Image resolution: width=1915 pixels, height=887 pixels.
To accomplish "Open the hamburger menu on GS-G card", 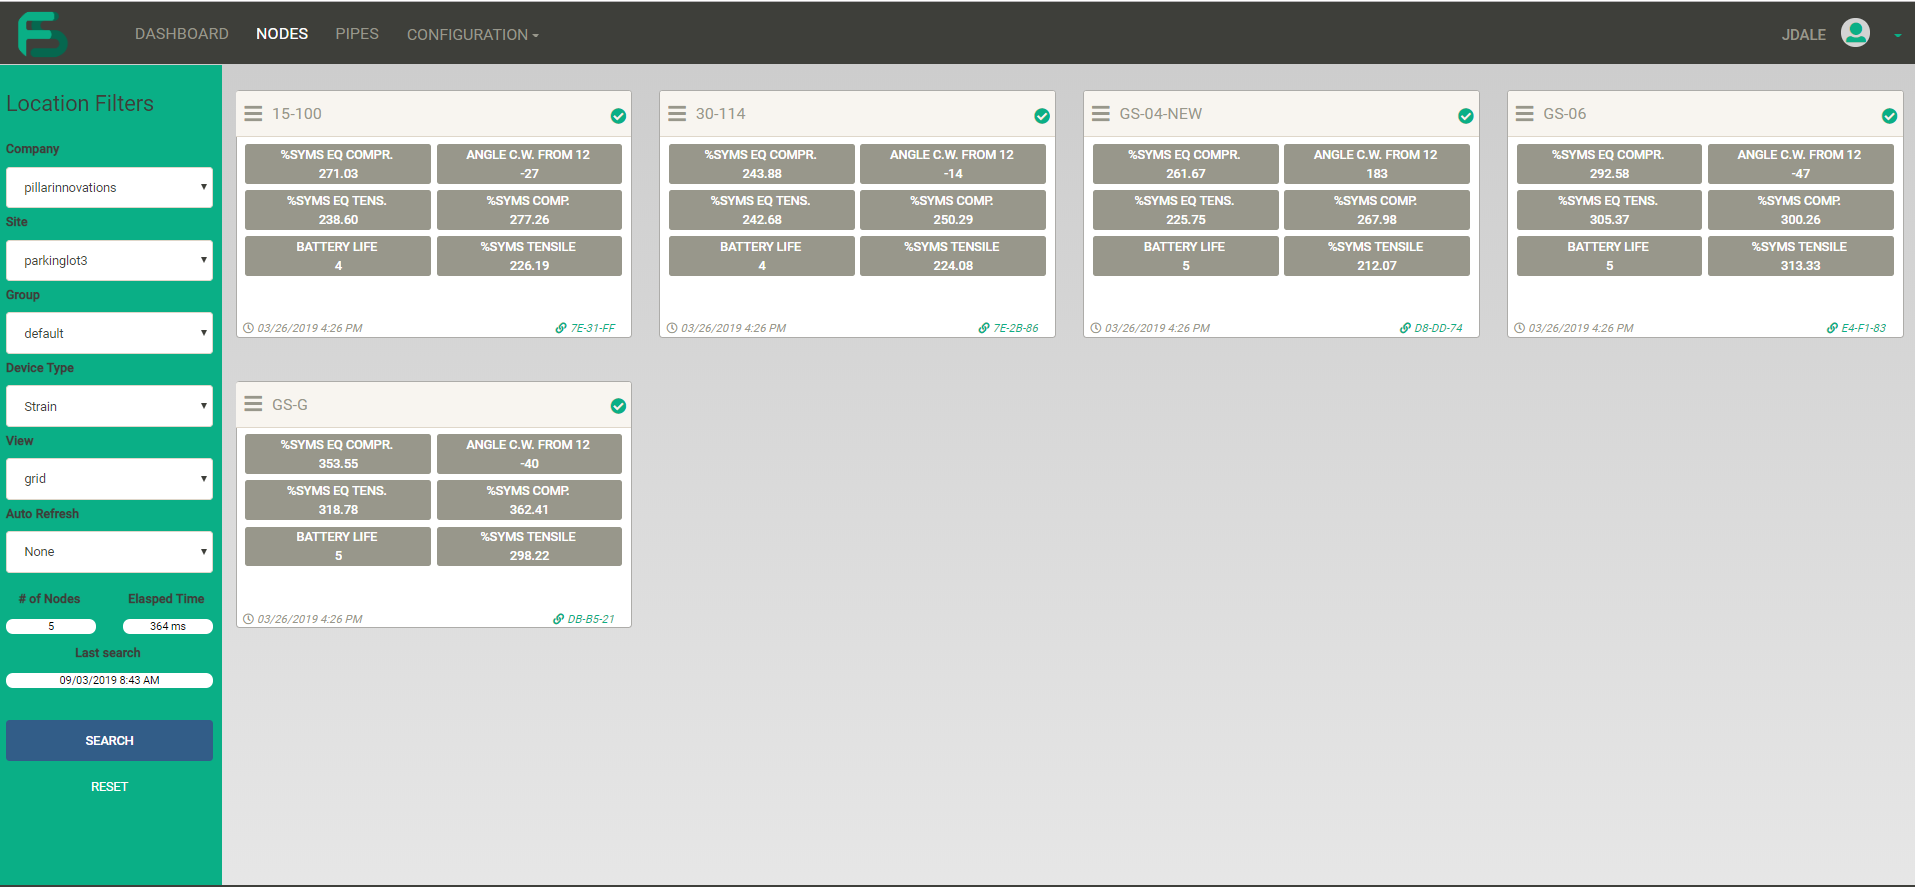I will [x=254, y=405].
